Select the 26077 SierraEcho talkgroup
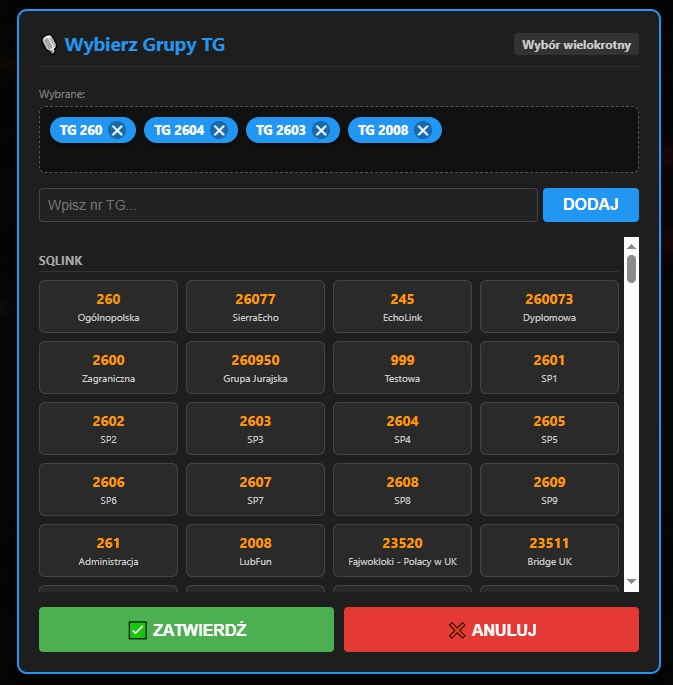The height and width of the screenshot is (685, 673). tap(255, 307)
